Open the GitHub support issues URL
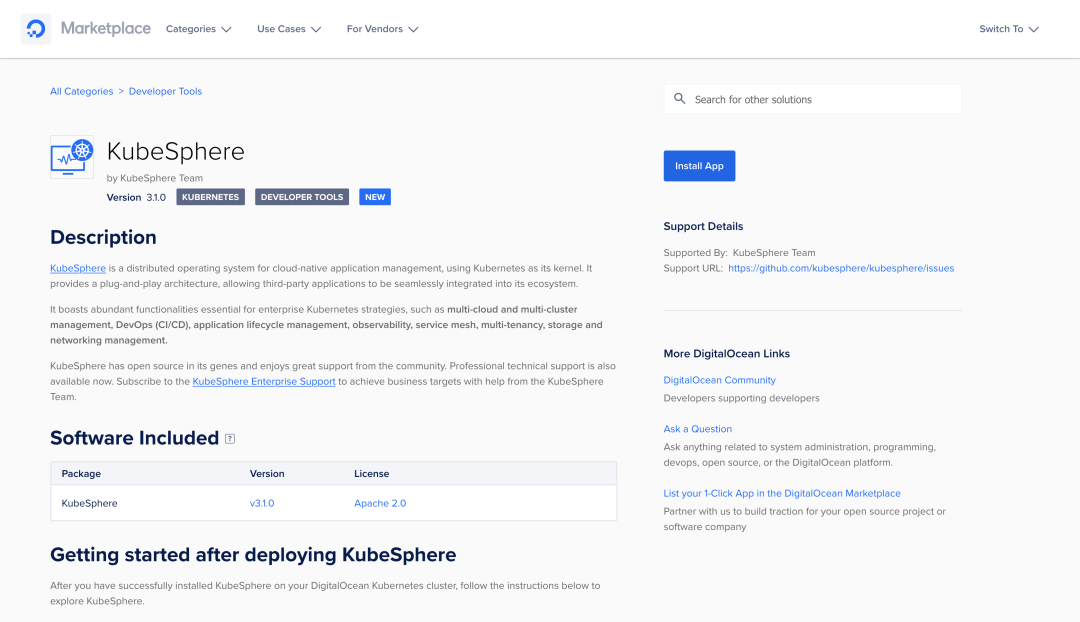Viewport: 1080px width, 622px height. (841, 268)
